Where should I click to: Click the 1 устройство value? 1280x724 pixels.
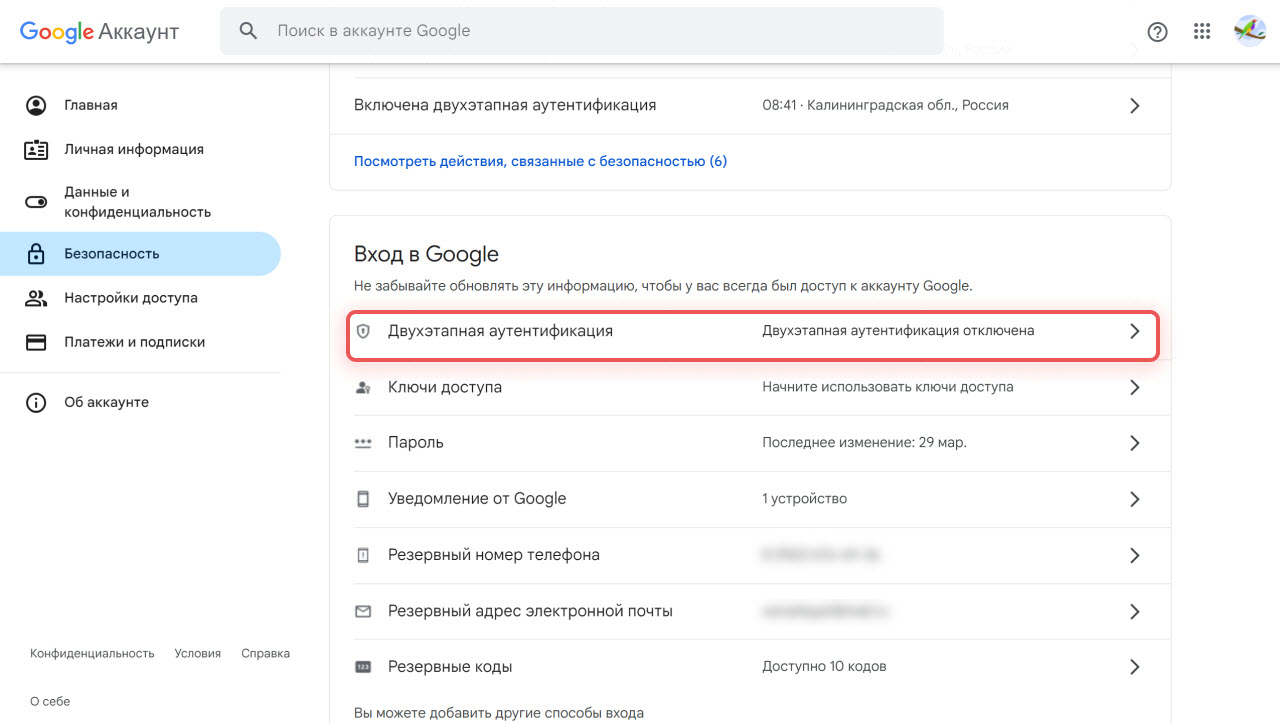pyautogui.click(x=805, y=499)
